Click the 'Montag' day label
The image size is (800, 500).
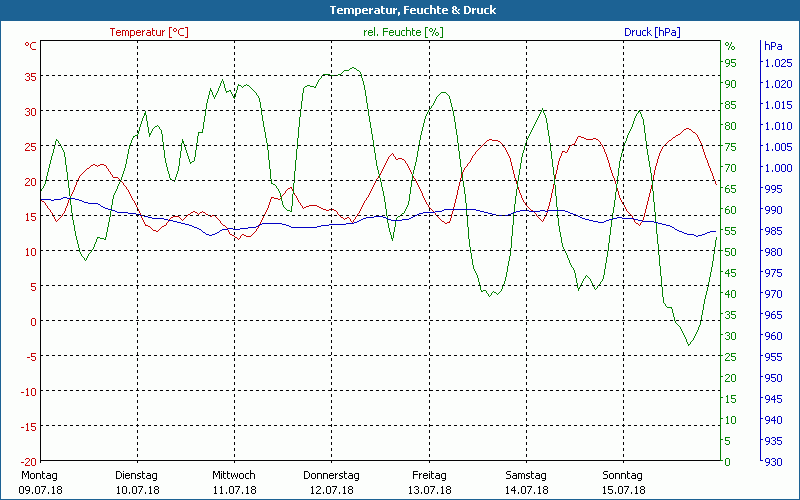[39, 475]
